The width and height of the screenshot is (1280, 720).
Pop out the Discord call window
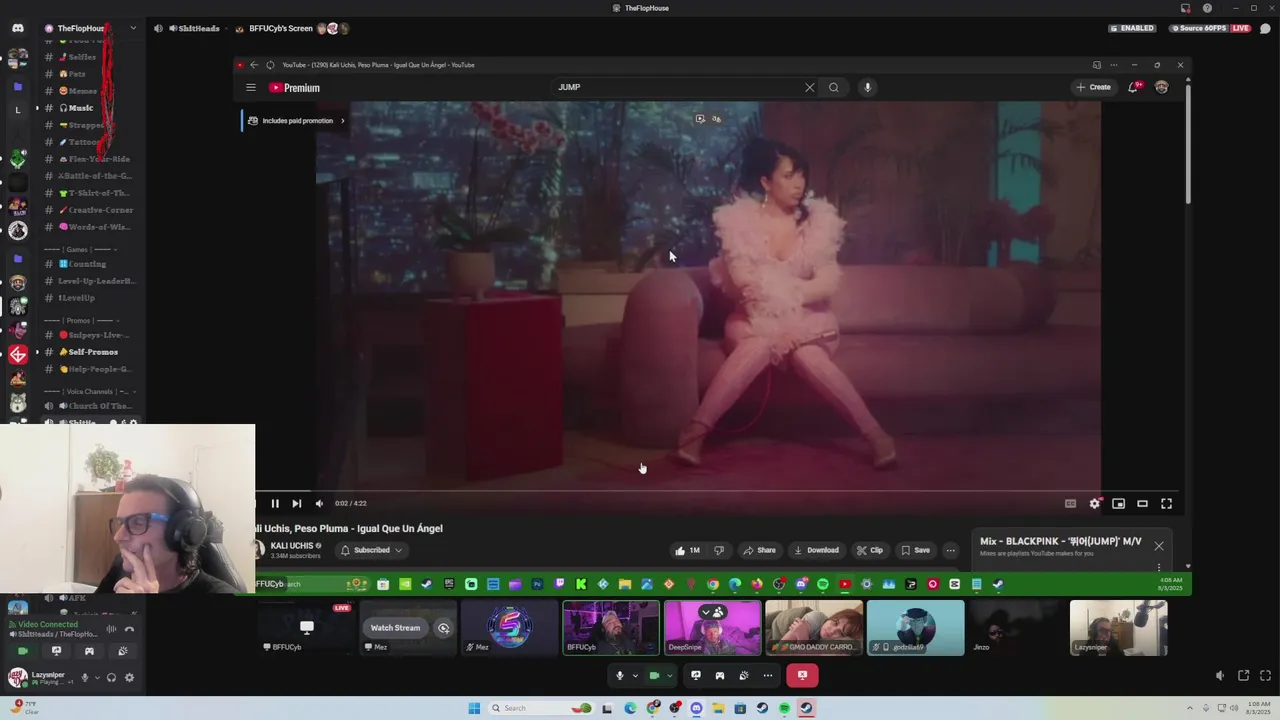click(1243, 676)
